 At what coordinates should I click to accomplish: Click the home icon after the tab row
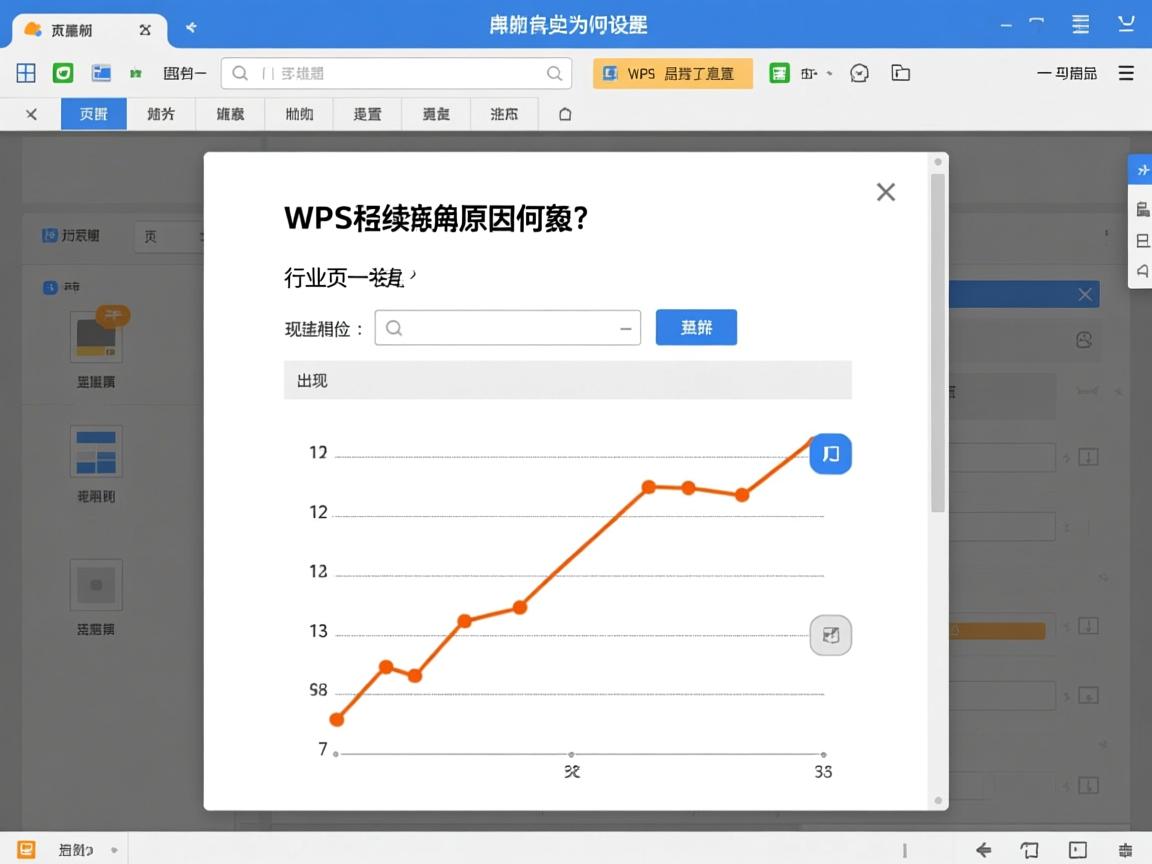tap(564, 114)
